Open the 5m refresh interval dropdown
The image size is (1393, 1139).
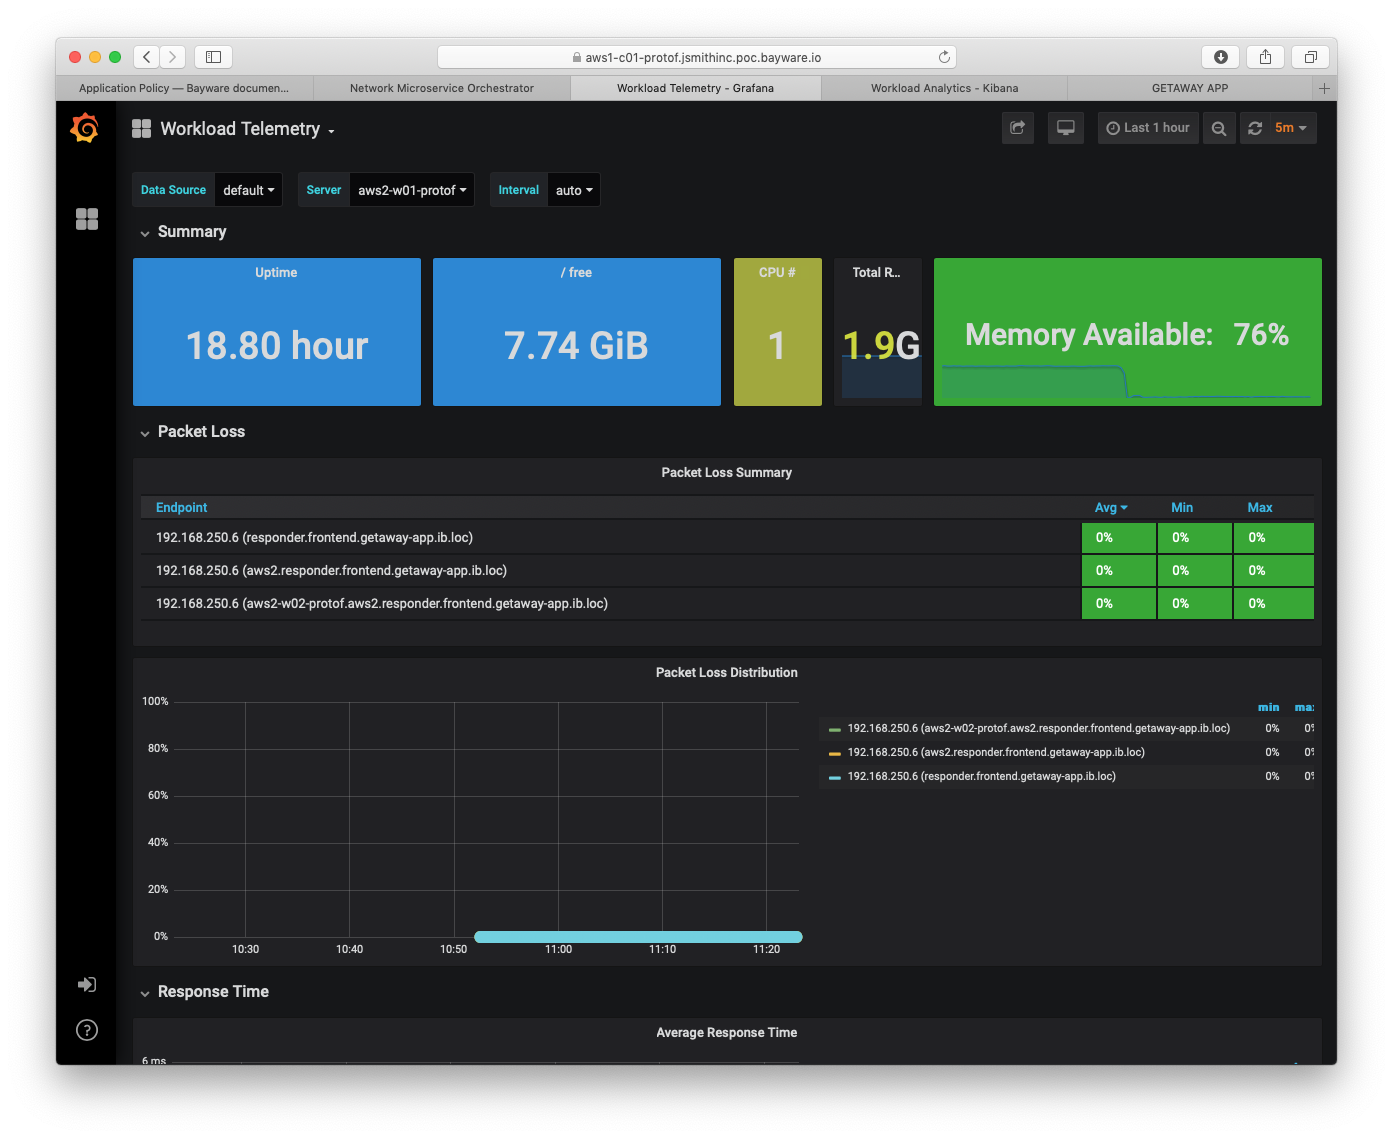(1292, 128)
